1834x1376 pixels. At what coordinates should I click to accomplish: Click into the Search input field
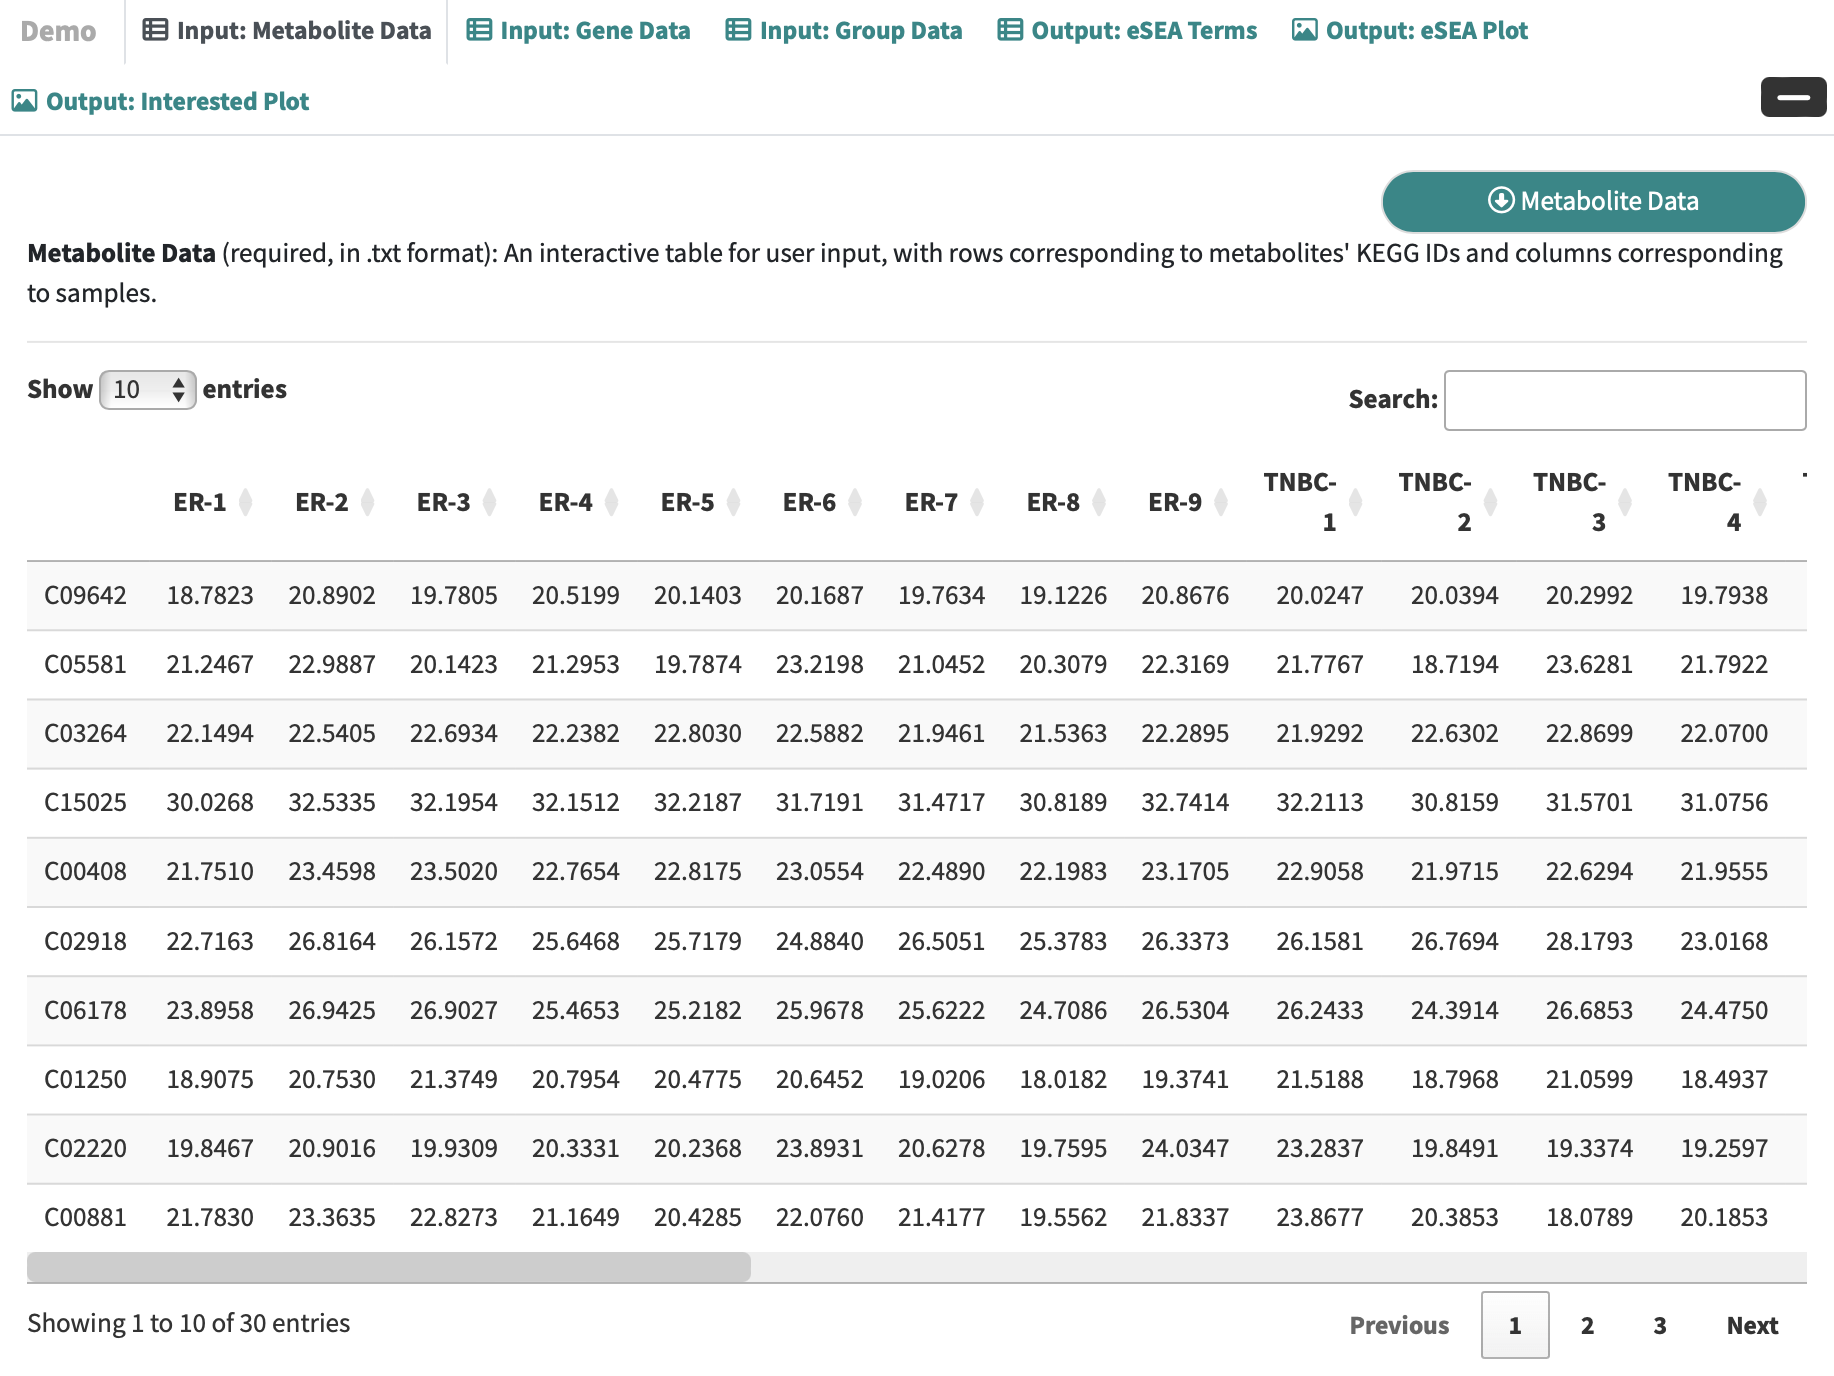(1624, 400)
